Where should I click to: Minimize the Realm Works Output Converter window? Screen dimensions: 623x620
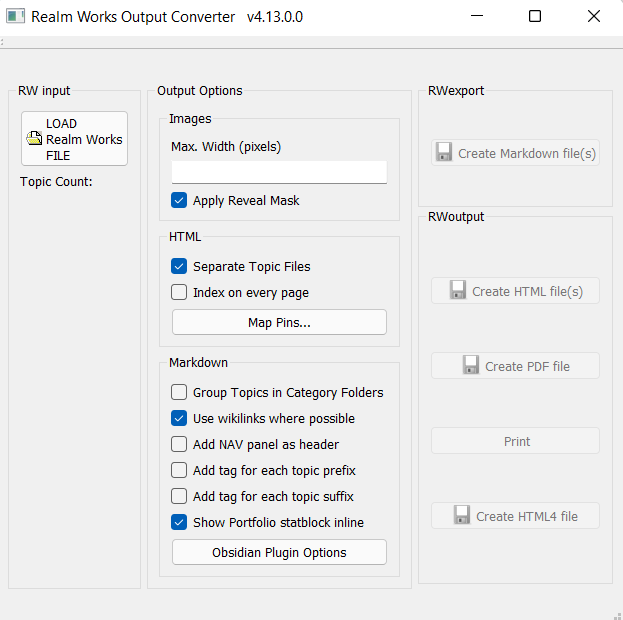tap(477, 16)
